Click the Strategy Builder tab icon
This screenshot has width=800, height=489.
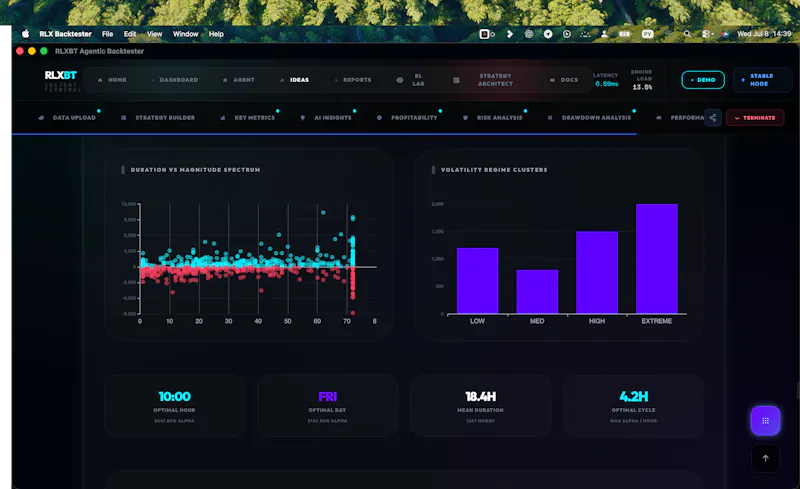pyautogui.click(x=123, y=118)
